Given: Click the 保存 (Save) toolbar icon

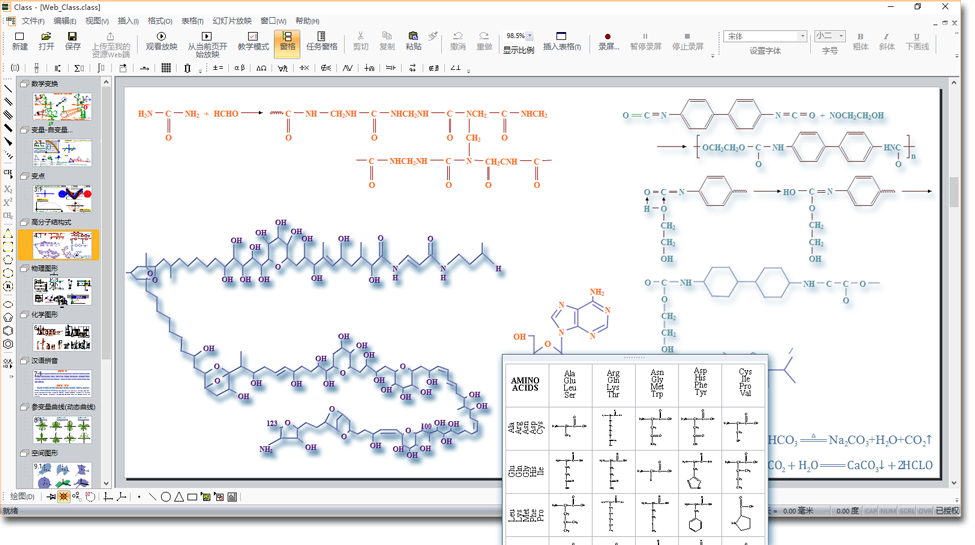Looking at the screenshot, I should click(72, 40).
